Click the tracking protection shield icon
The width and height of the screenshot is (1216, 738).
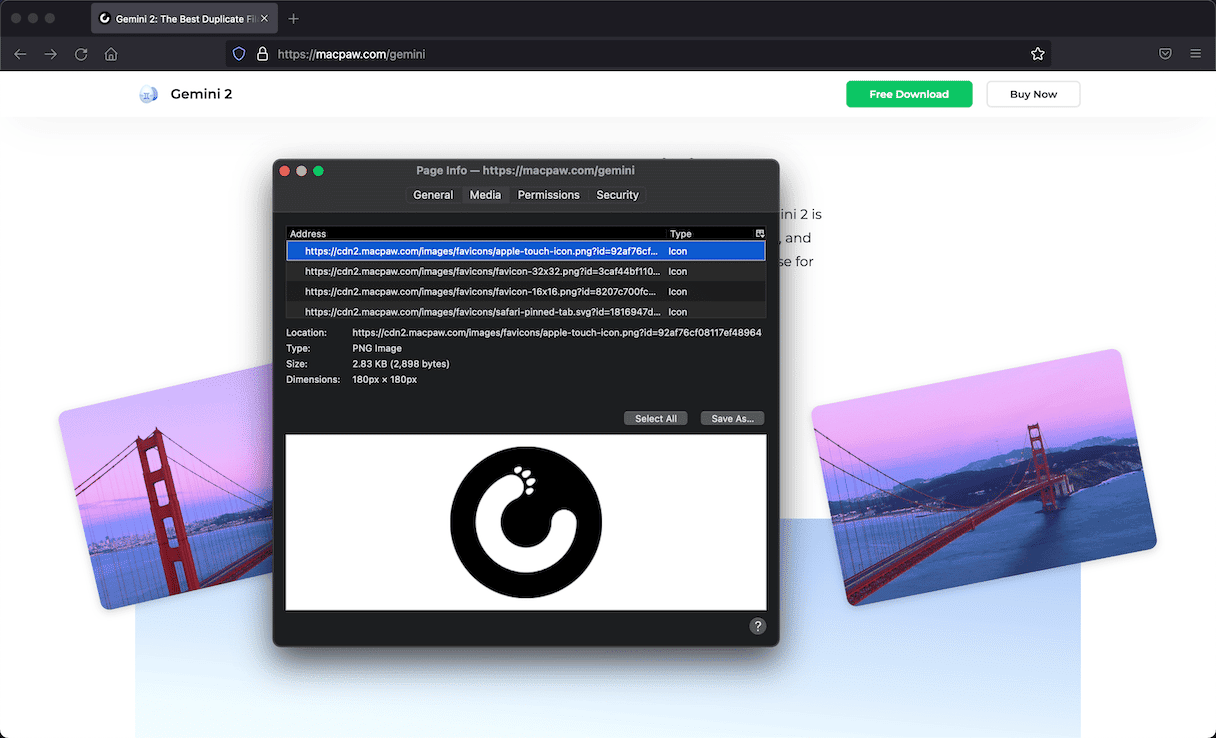(239, 54)
